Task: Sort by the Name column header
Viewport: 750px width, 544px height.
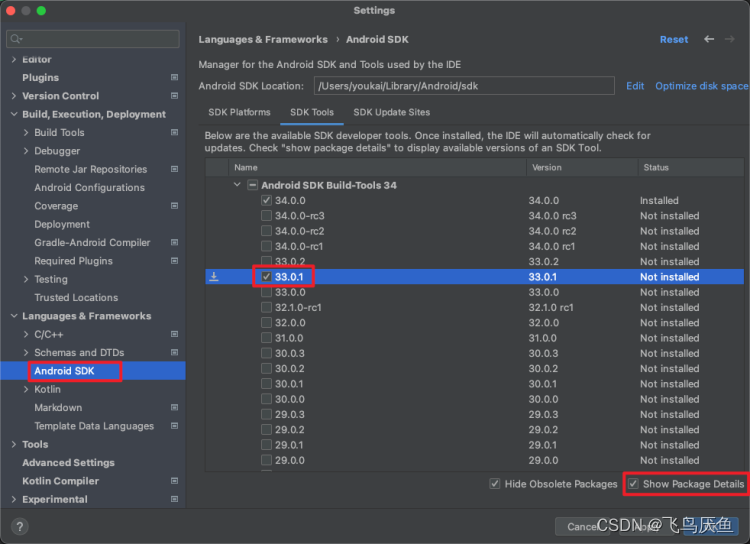Action: (377, 167)
